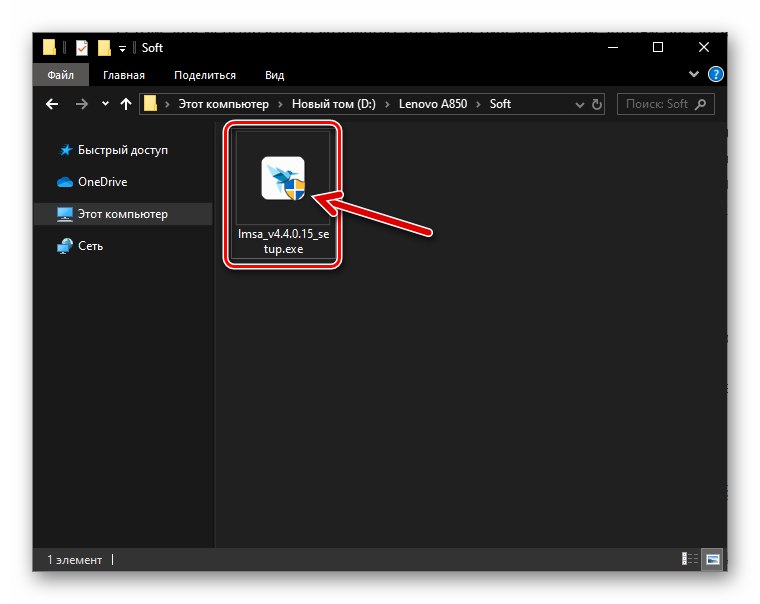Click the Soft breadcrumb segment
The width and height of the screenshot is (760, 604).
[500, 104]
